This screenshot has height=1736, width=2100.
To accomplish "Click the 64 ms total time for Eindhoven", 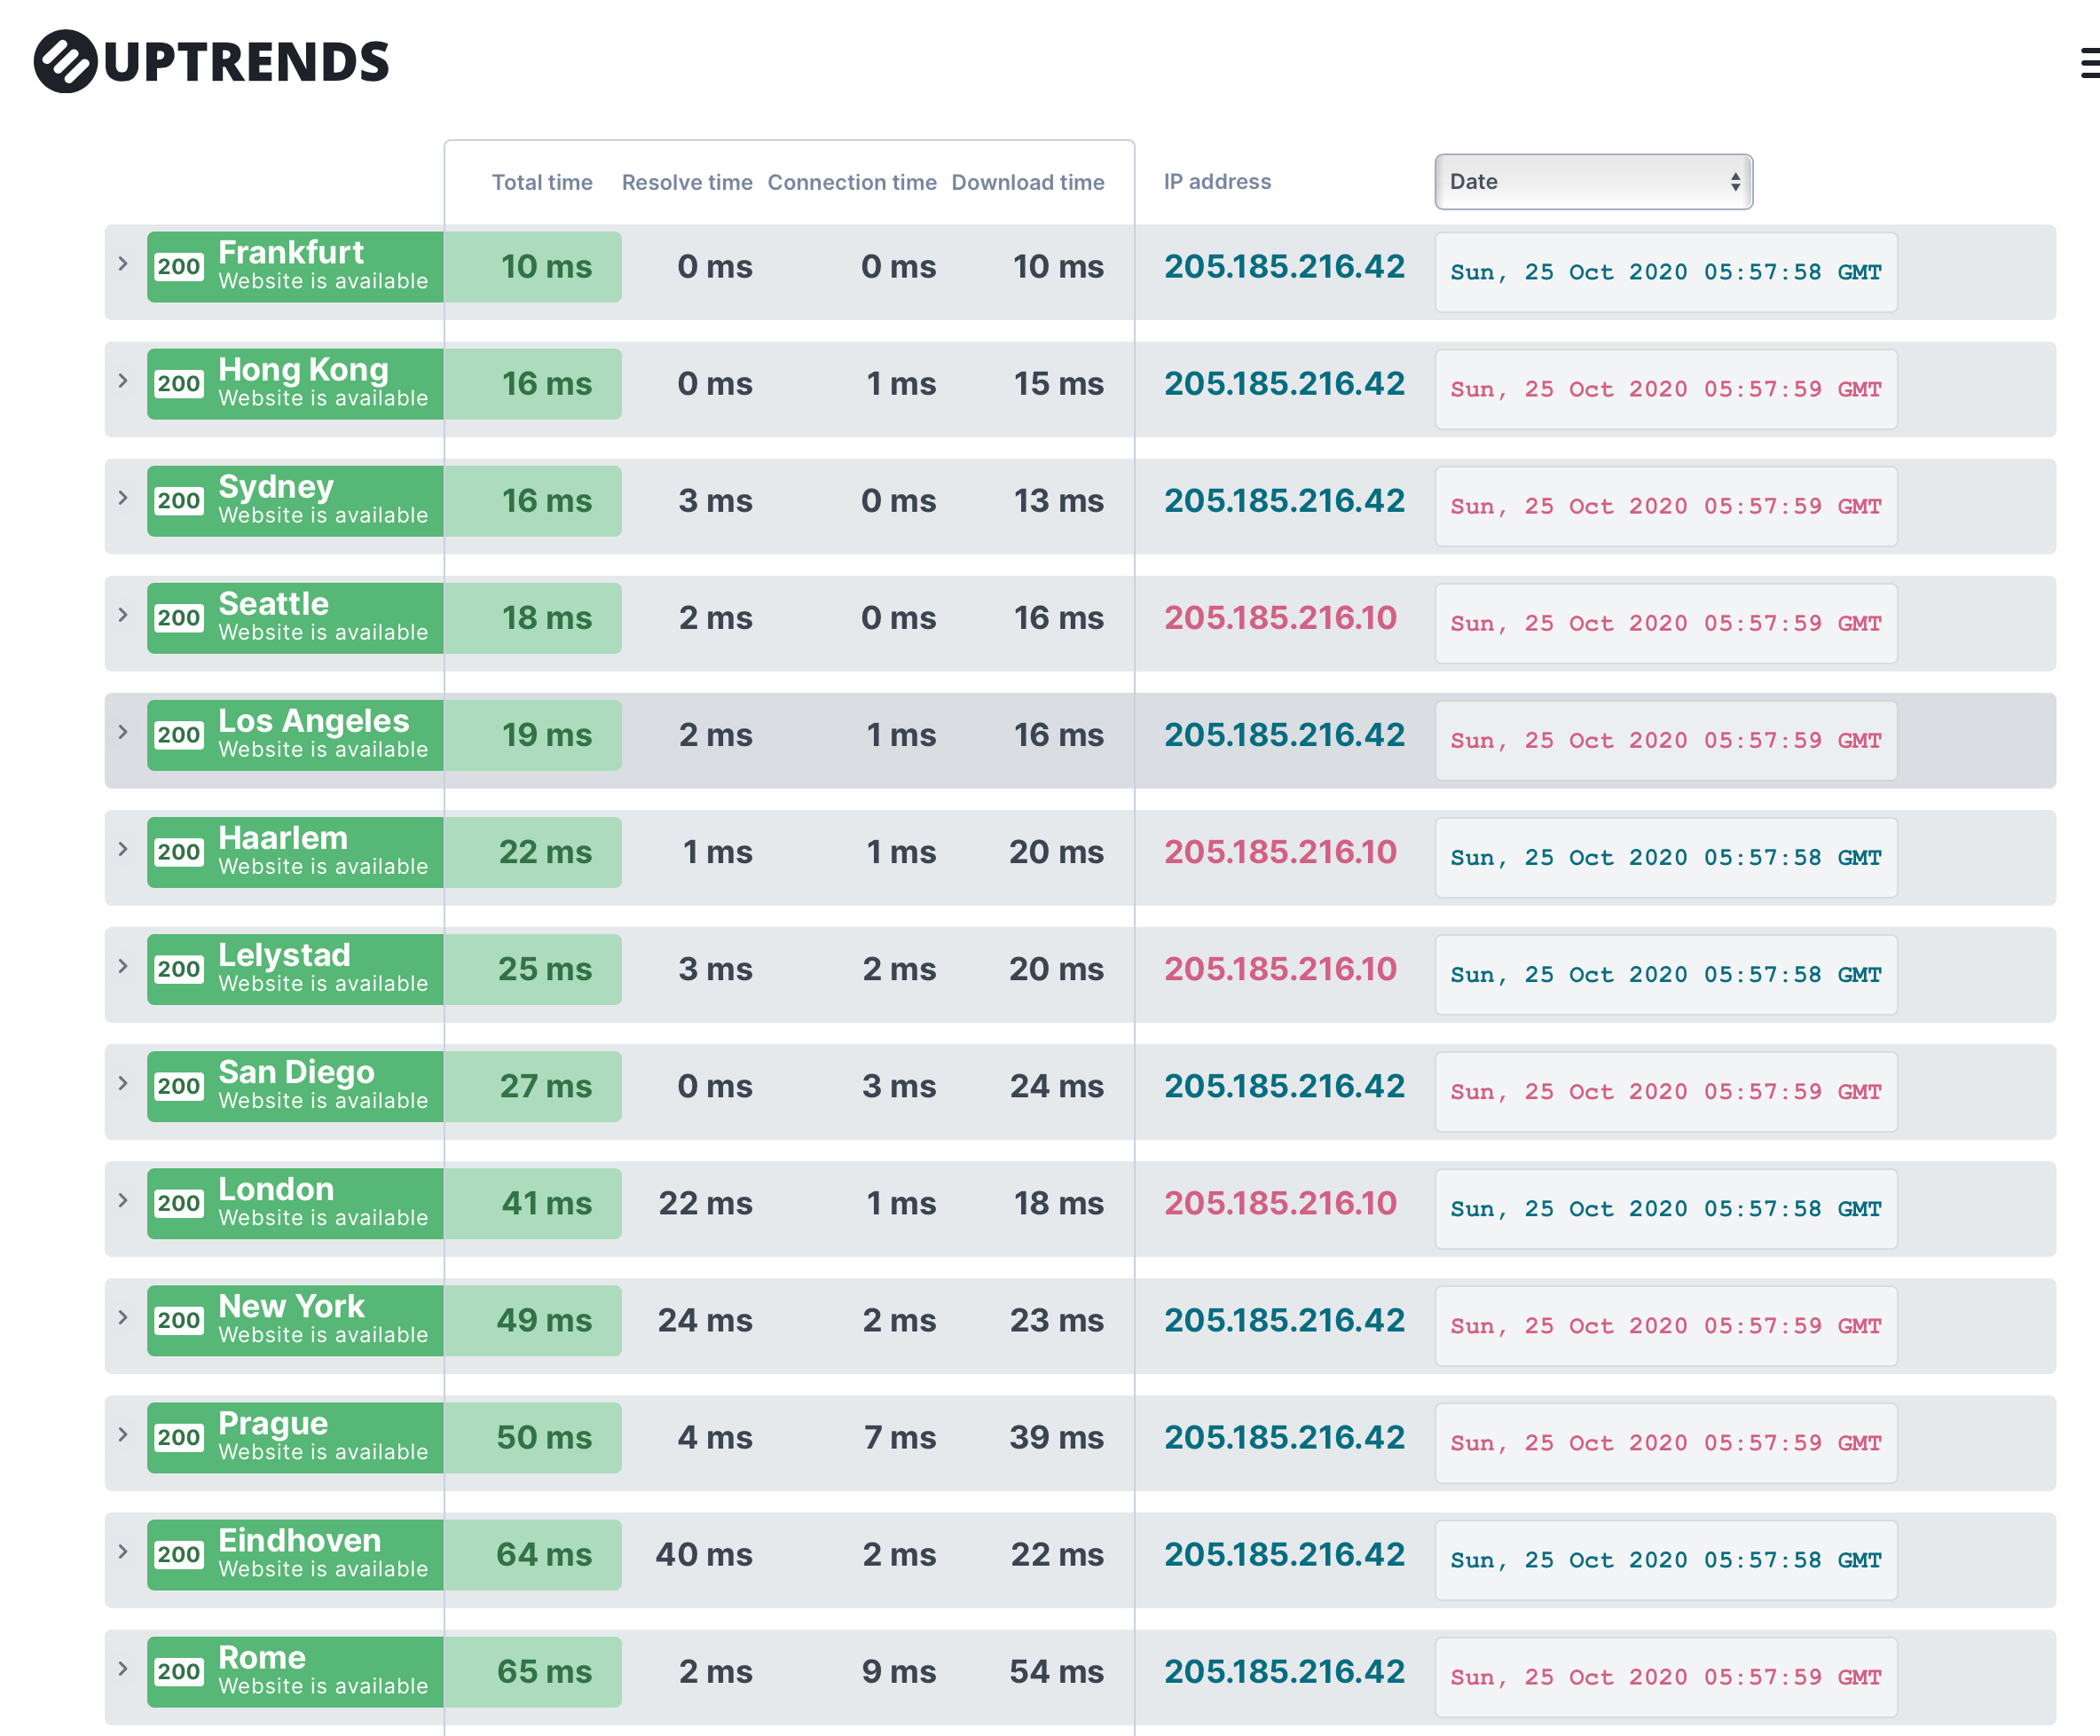I will click(544, 1554).
